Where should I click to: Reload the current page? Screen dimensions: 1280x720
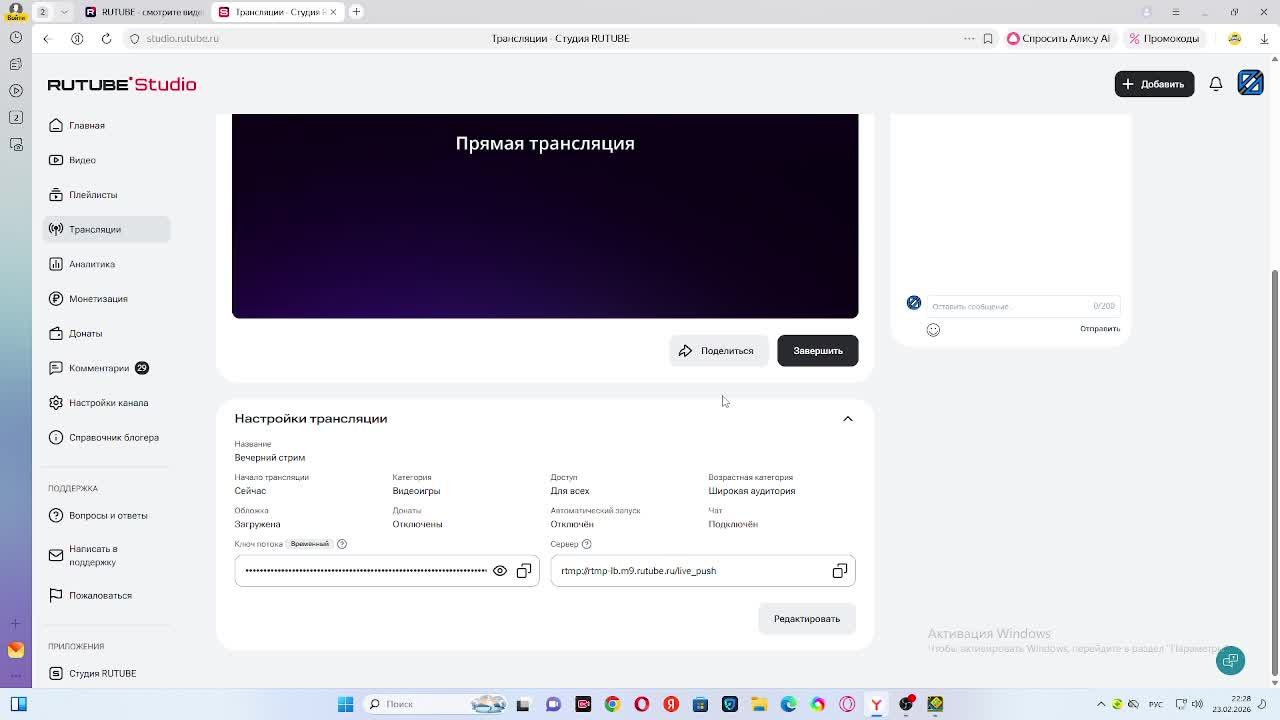(x=106, y=39)
